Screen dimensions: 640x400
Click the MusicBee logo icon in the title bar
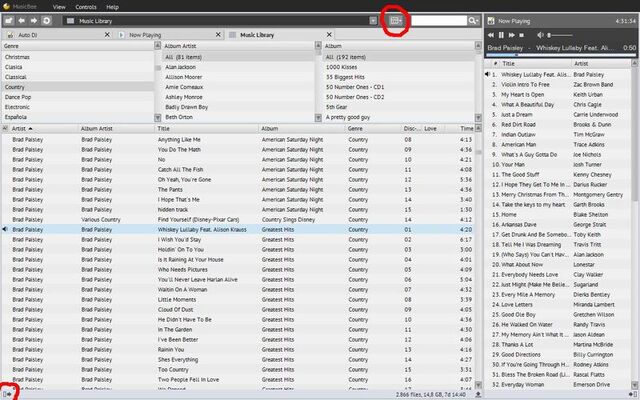pyautogui.click(x=6, y=6)
